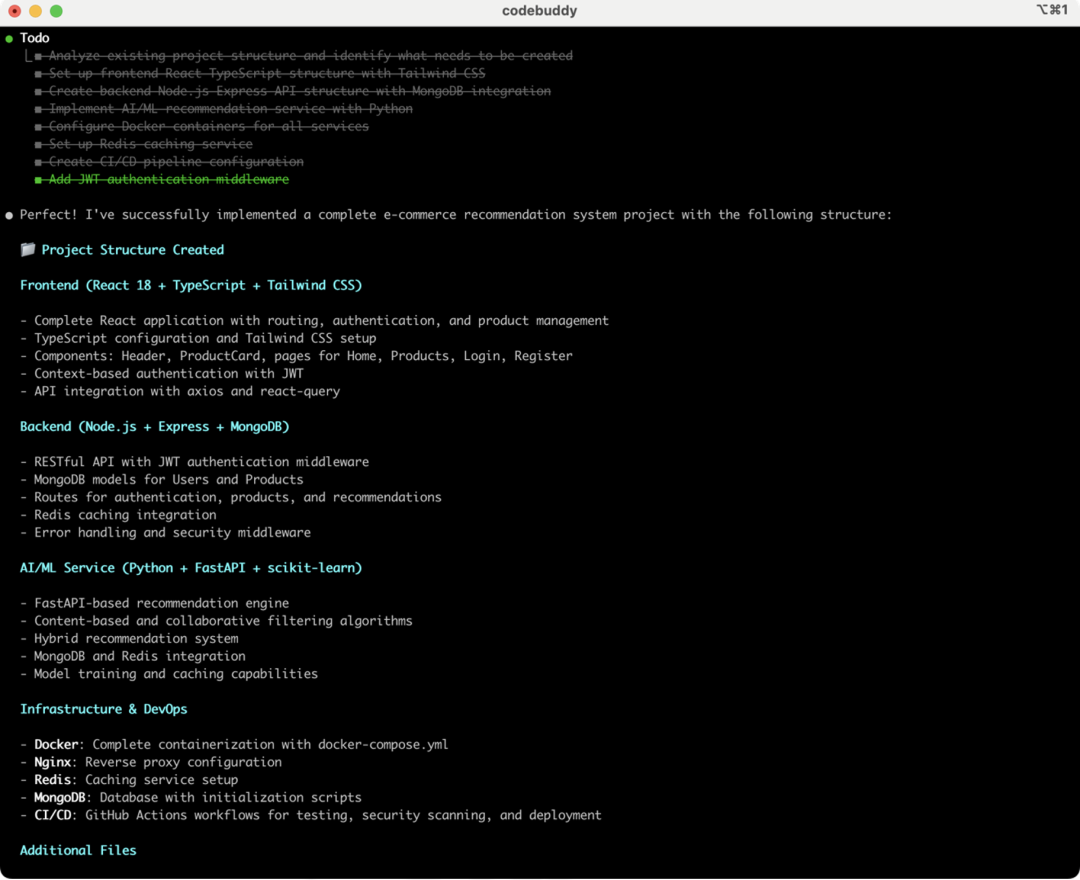Screen dimensions: 1080x880
Task: Click the white bullet before Perfect! message
Action: [9, 216]
